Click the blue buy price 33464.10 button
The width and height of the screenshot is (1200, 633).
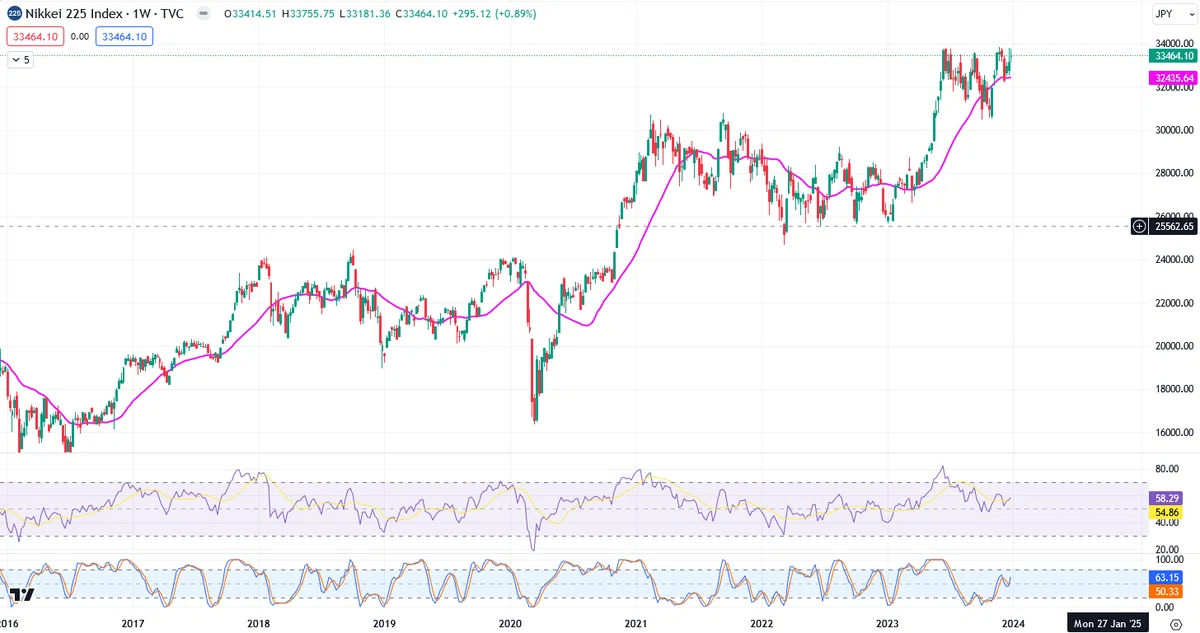pyautogui.click(x=124, y=36)
